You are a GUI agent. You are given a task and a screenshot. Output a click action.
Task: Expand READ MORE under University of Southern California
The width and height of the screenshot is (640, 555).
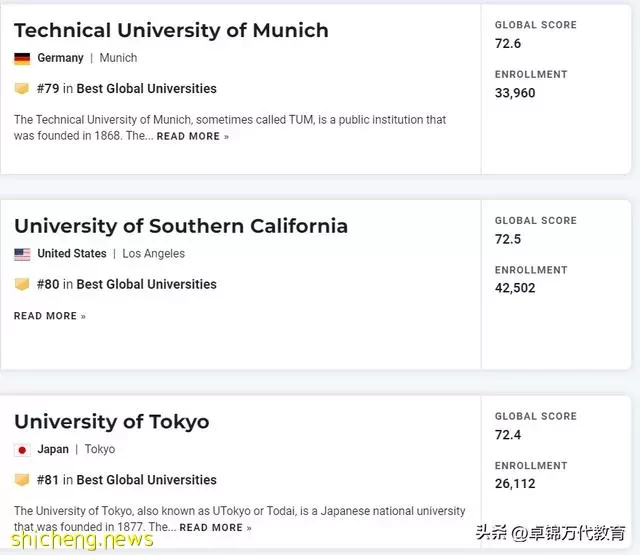50,316
